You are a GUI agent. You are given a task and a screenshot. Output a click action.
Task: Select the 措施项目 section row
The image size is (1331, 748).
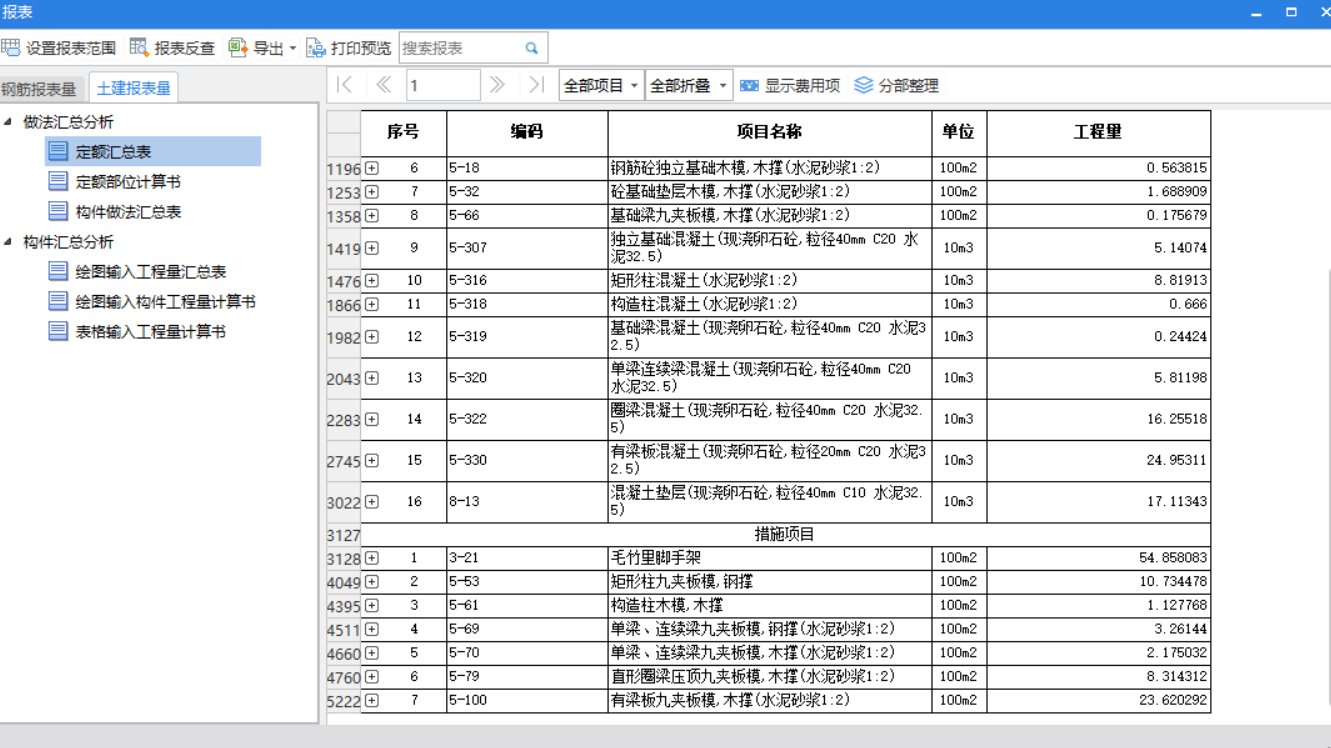tap(785, 535)
